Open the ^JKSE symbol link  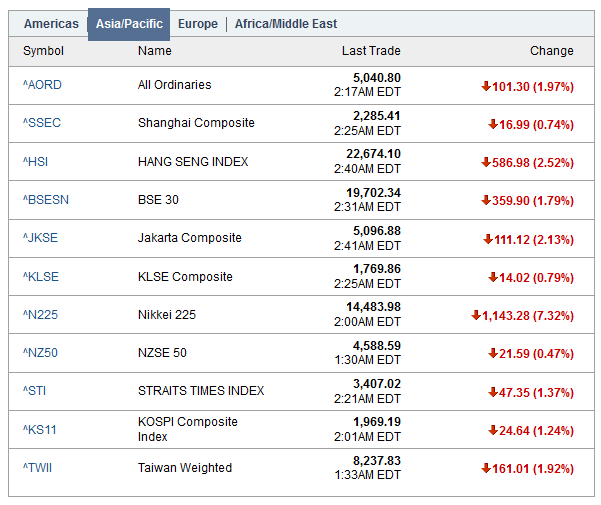(x=41, y=238)
